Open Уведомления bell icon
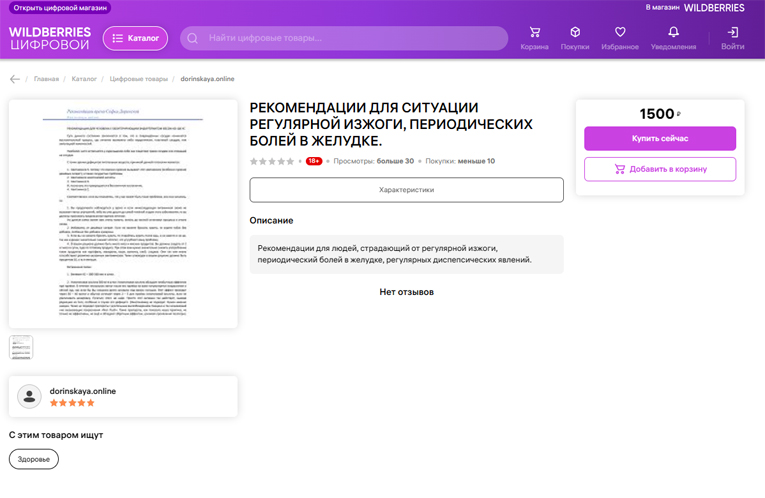 pyautogui.click(x=673, y=33)
